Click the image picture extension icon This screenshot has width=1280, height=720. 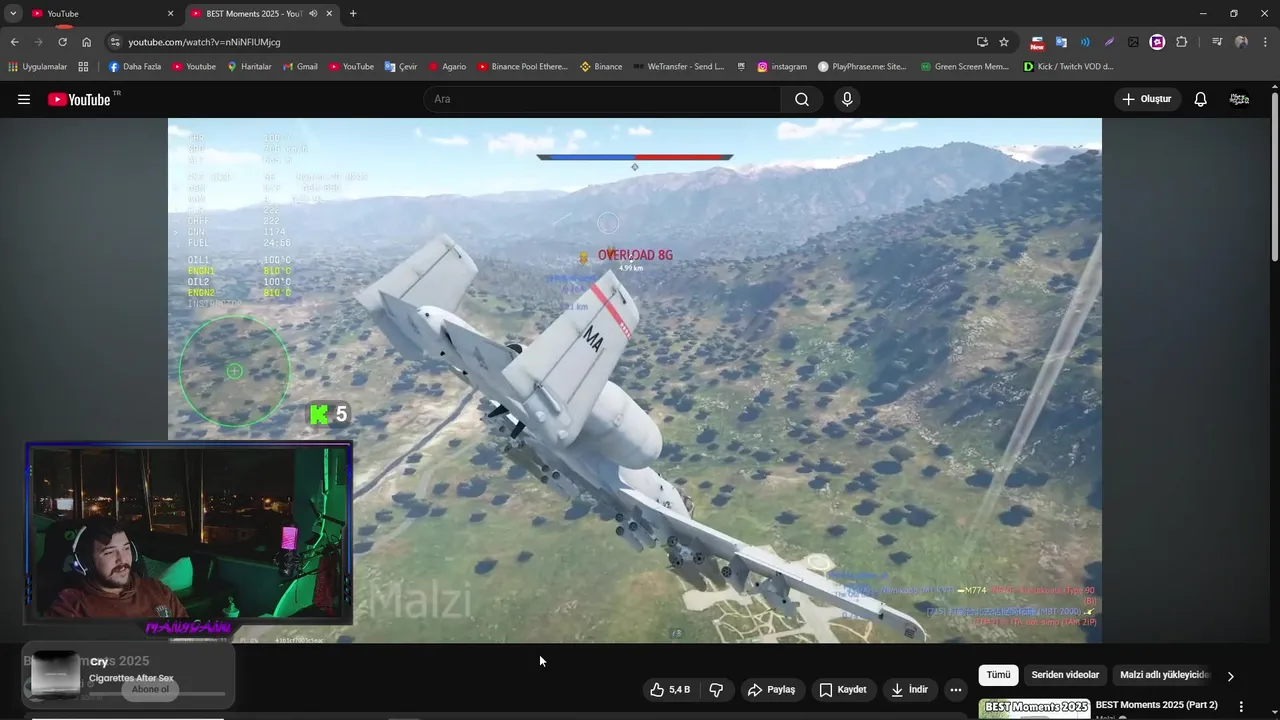pyautogui.click(x=1133, y=42)
